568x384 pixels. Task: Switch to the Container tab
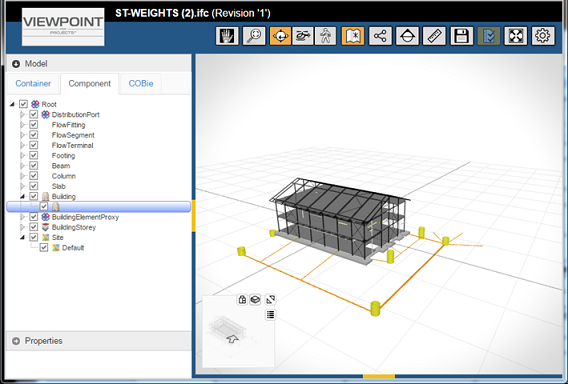click(33, 83)
